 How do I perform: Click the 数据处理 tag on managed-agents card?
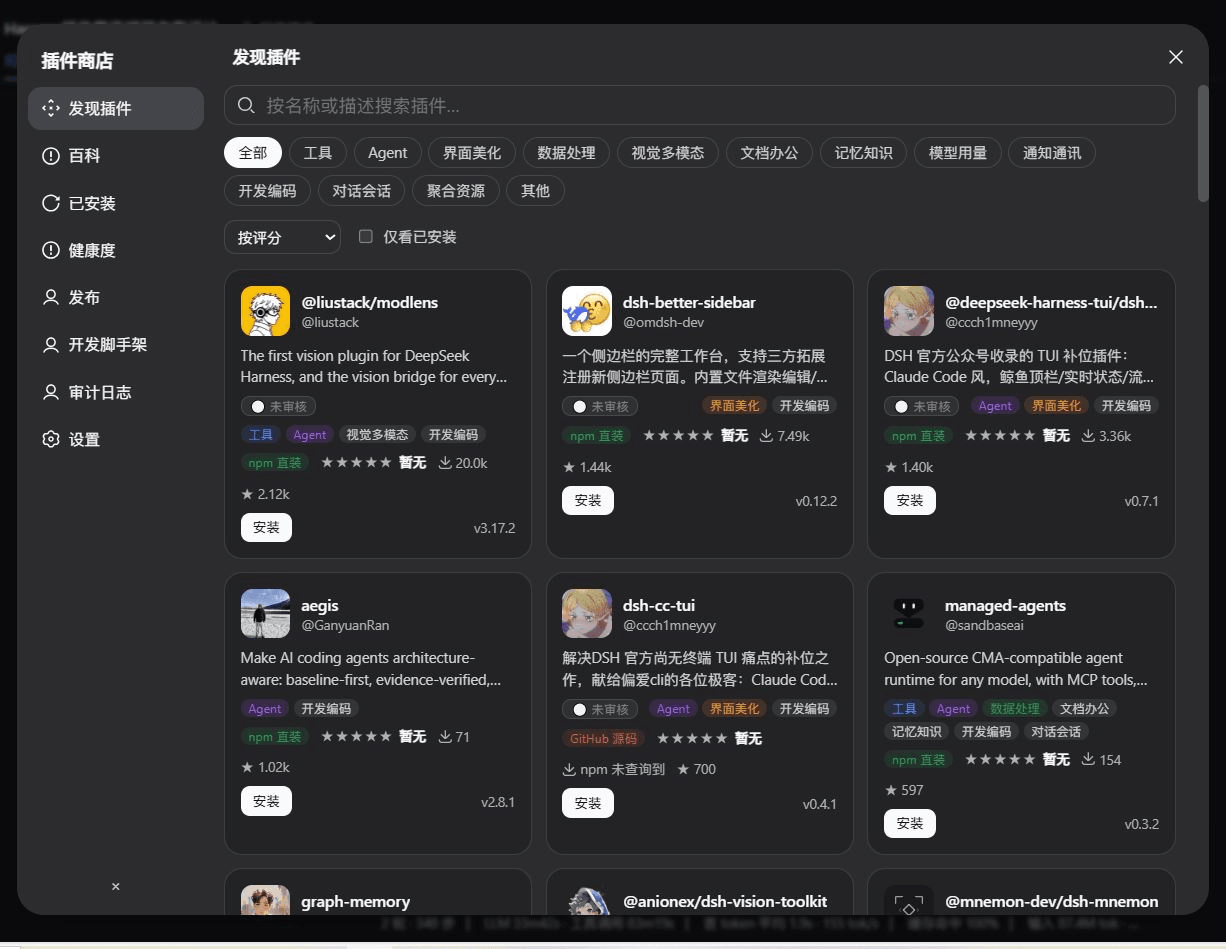[1015, 708]
